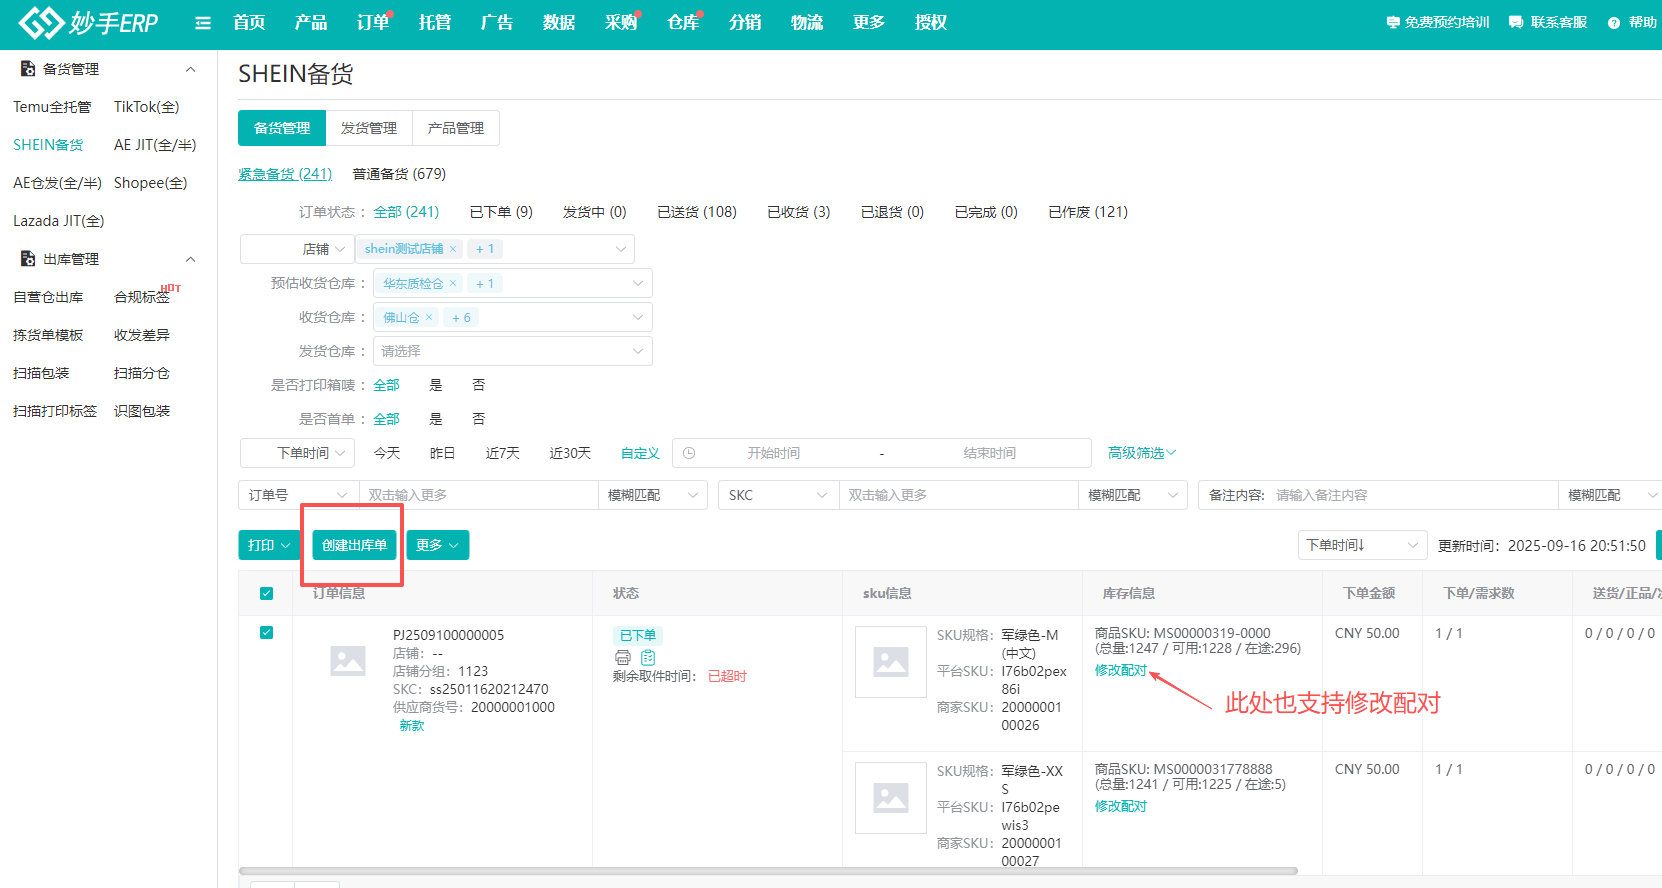Open the 收货仓库 dropdown
This screenshot has height=888, width=1662.
pos(513,317)
